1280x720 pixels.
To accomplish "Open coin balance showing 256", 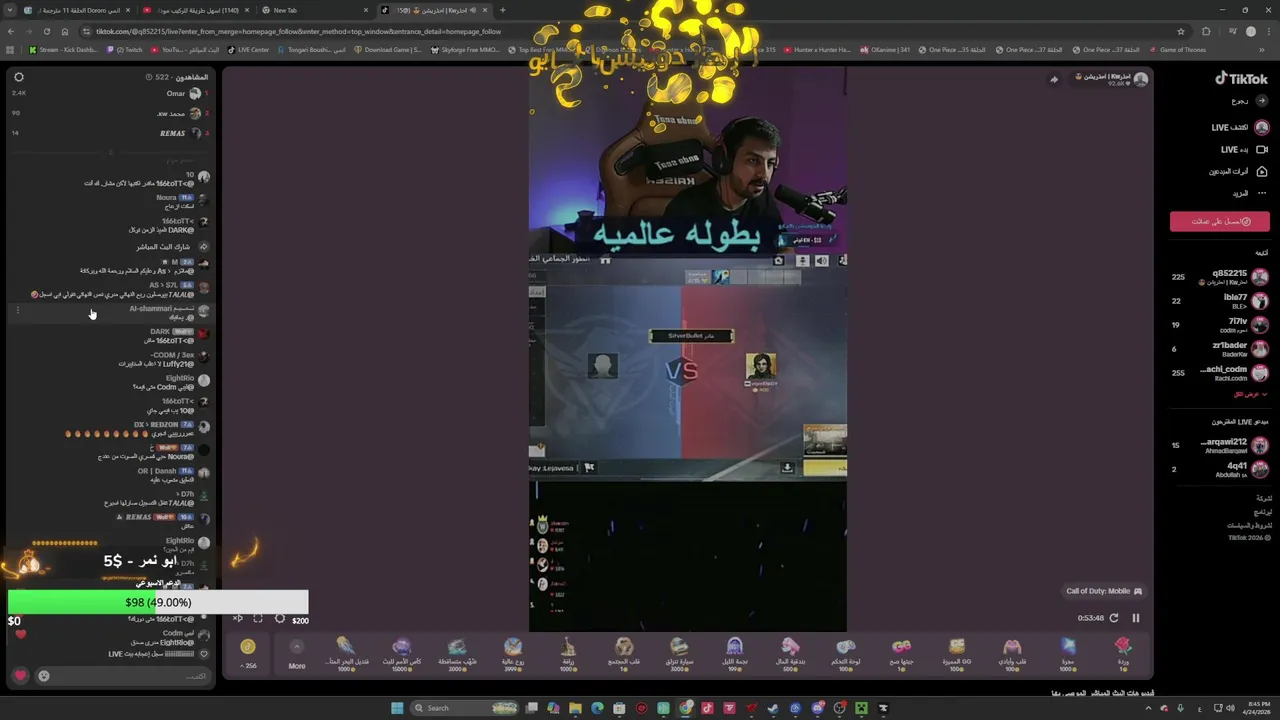I will 248,653.
